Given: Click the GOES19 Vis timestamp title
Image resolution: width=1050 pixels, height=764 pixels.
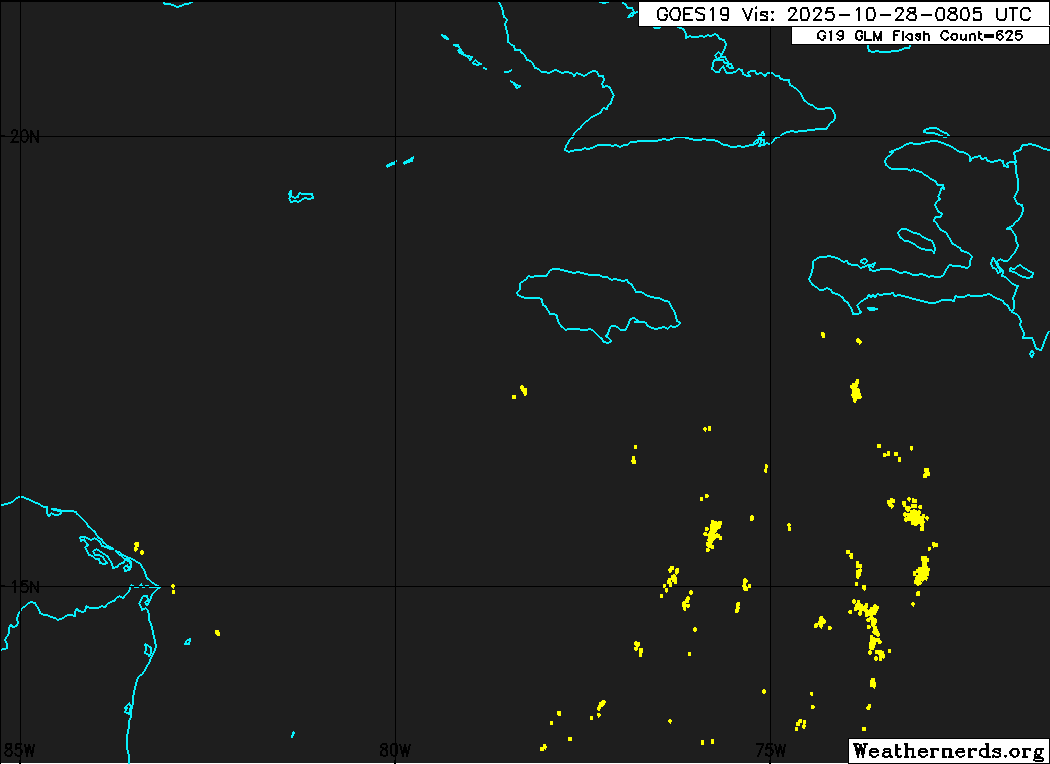Looking at the screenshot, I should point(842,14).
